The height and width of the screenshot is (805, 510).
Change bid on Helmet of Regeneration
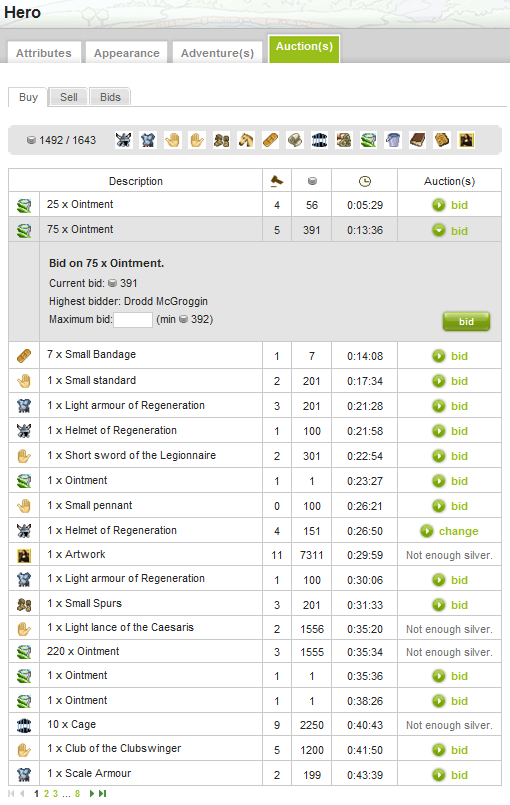pyautogui.click(x=450, y=531)
